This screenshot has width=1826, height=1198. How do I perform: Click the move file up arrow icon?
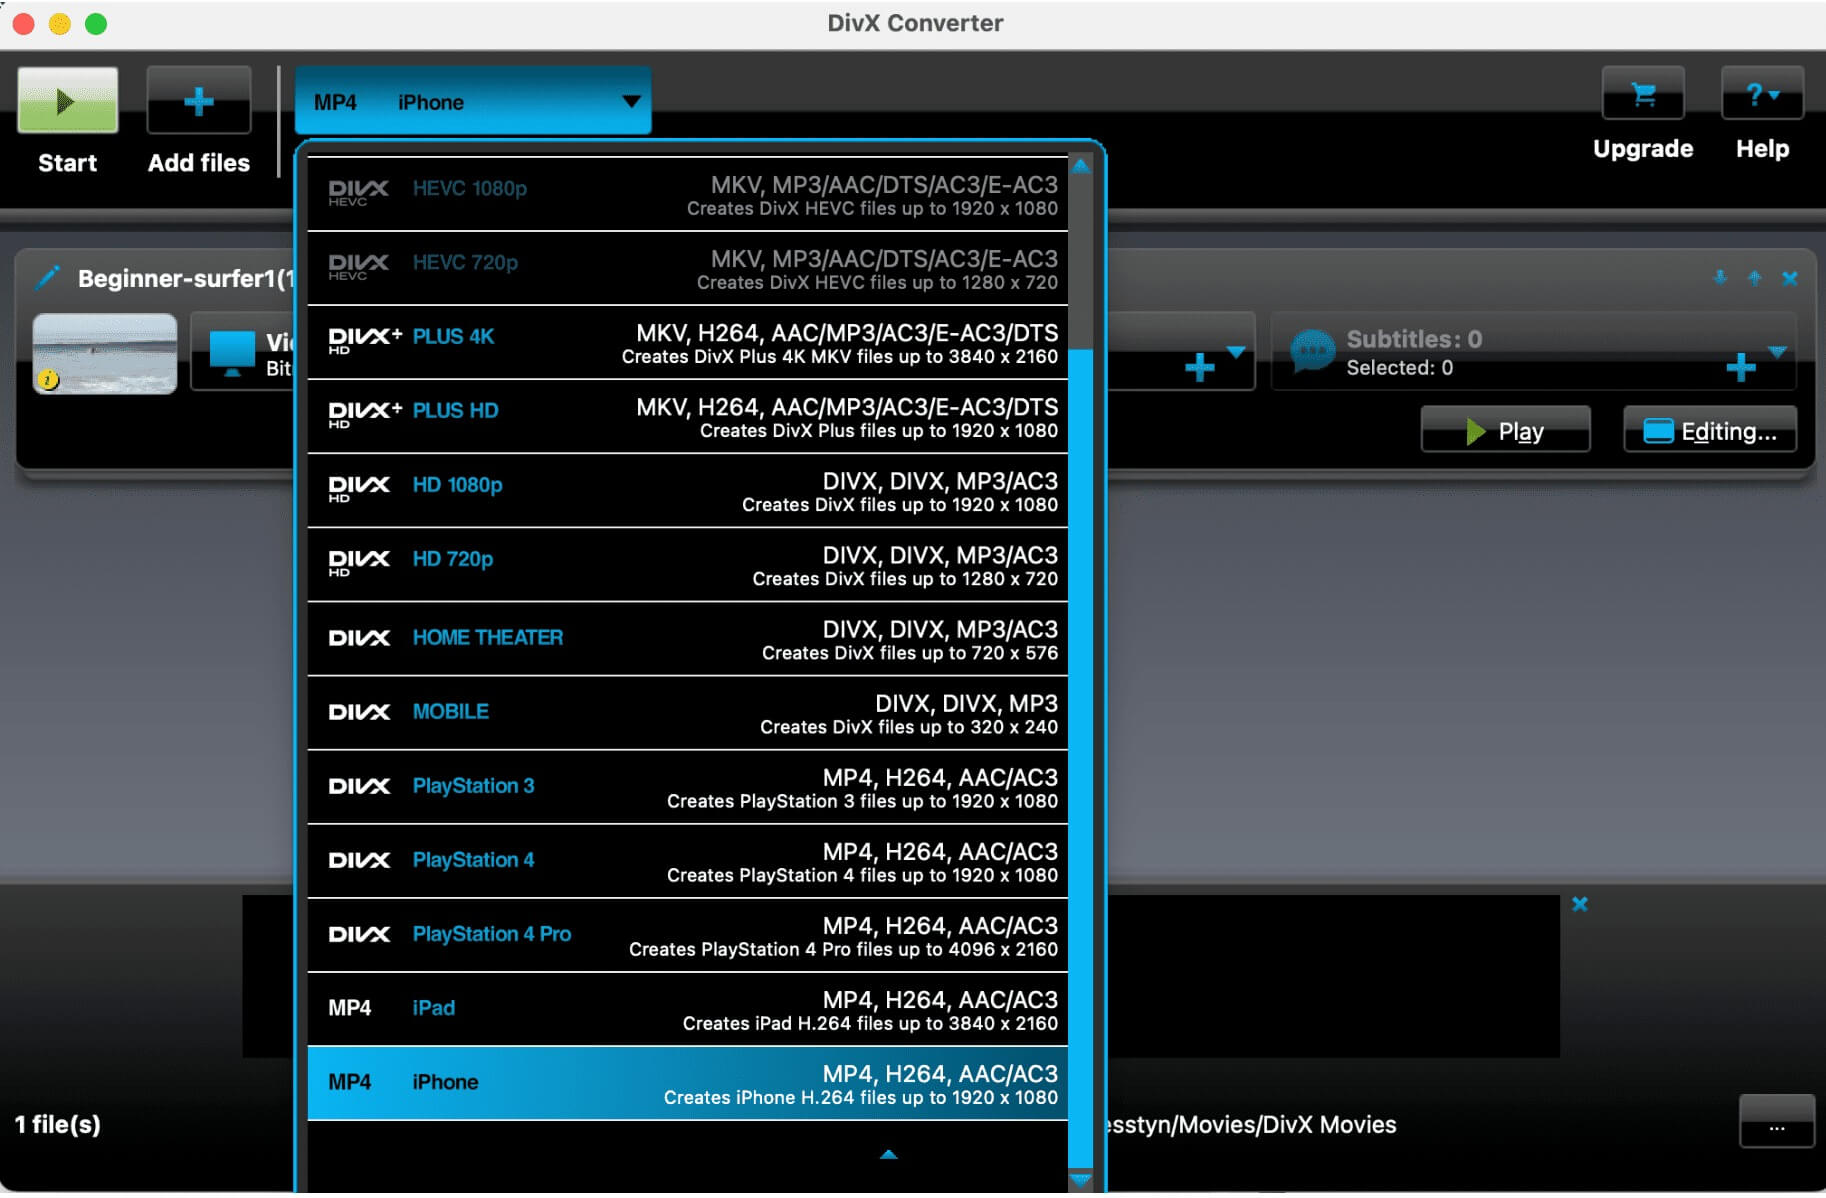click(1754, 278)
